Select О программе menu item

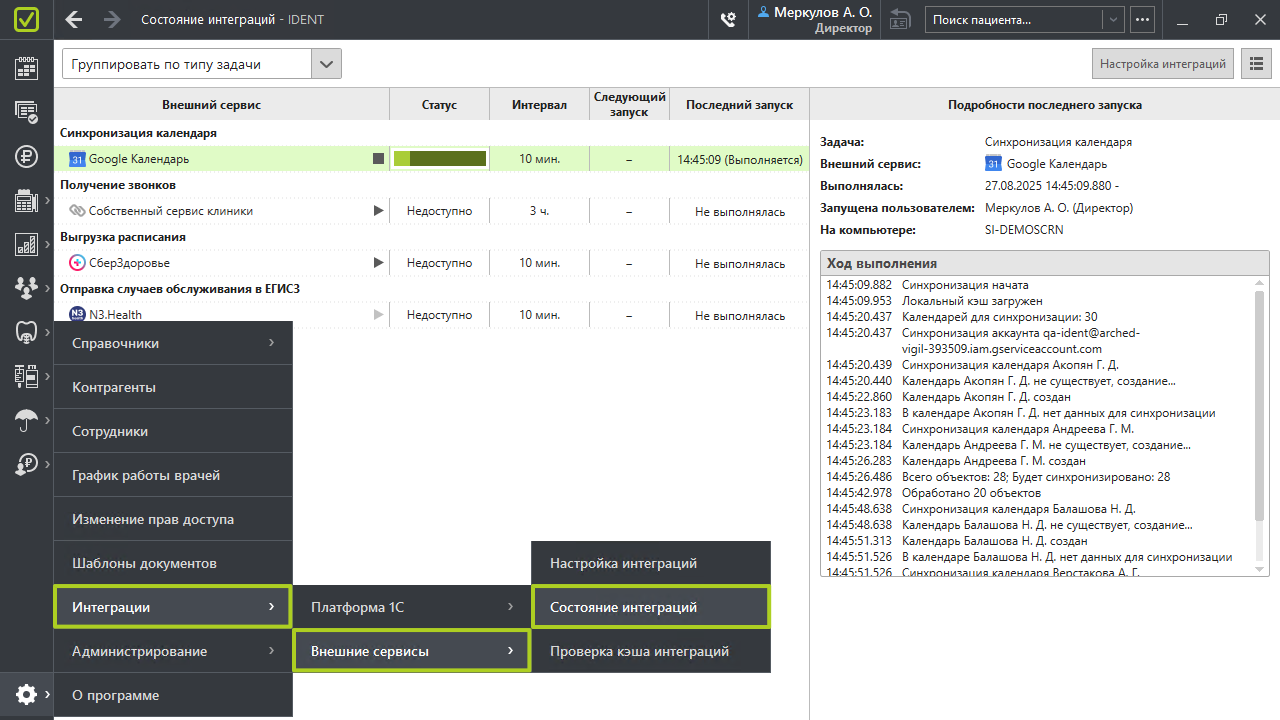click(x=173, y=695)
